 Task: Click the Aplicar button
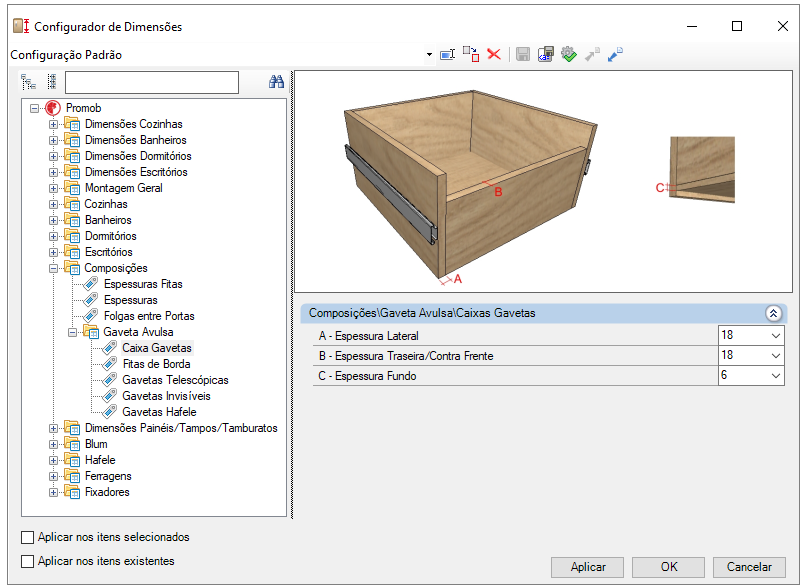(x=588, y=567)
